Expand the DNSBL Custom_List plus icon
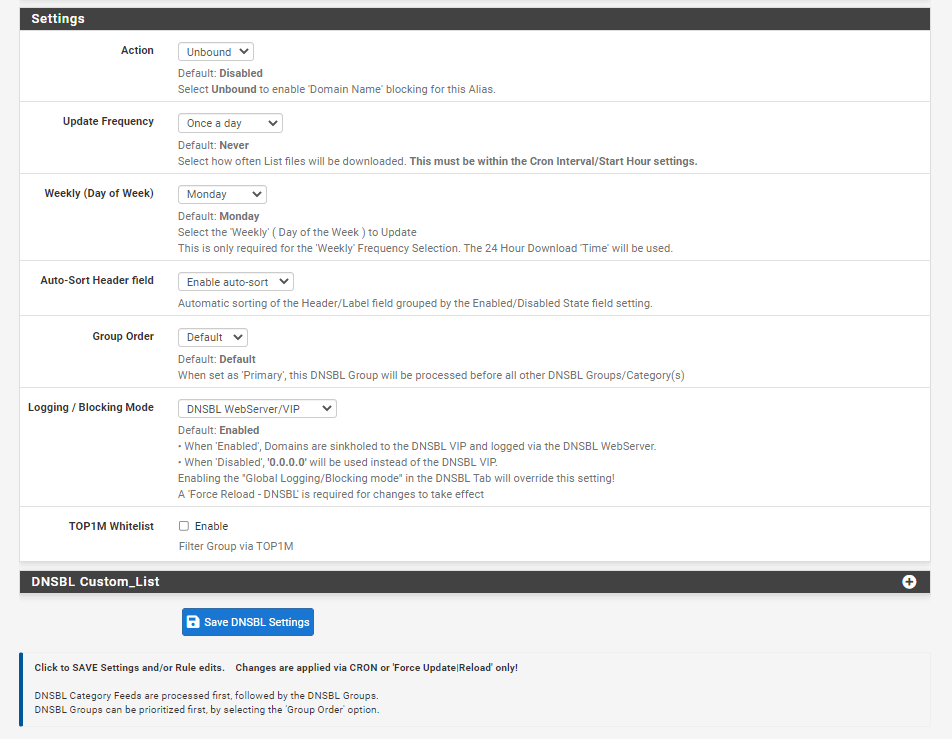 coord(909,582)
